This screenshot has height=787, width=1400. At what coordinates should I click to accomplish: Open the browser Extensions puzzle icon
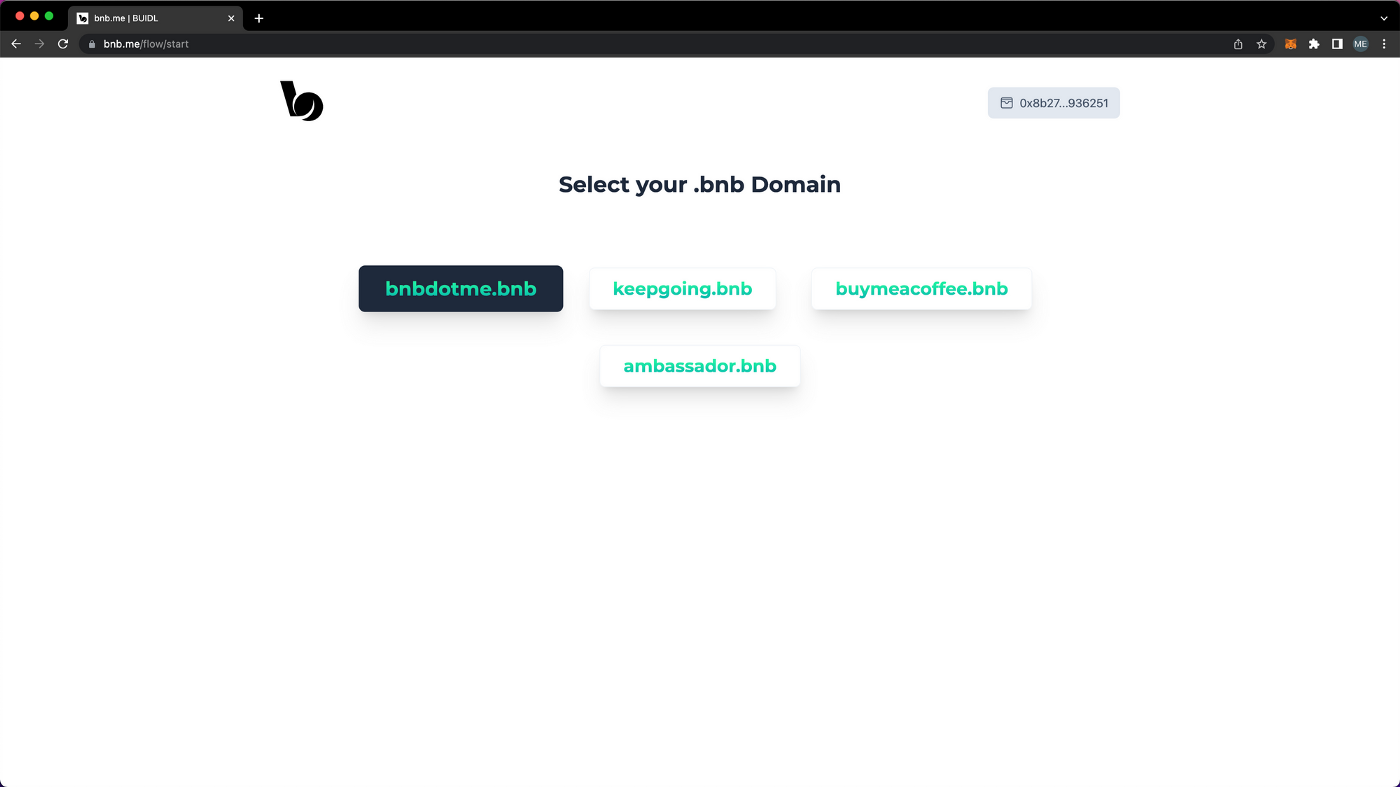pos(1314,44)
